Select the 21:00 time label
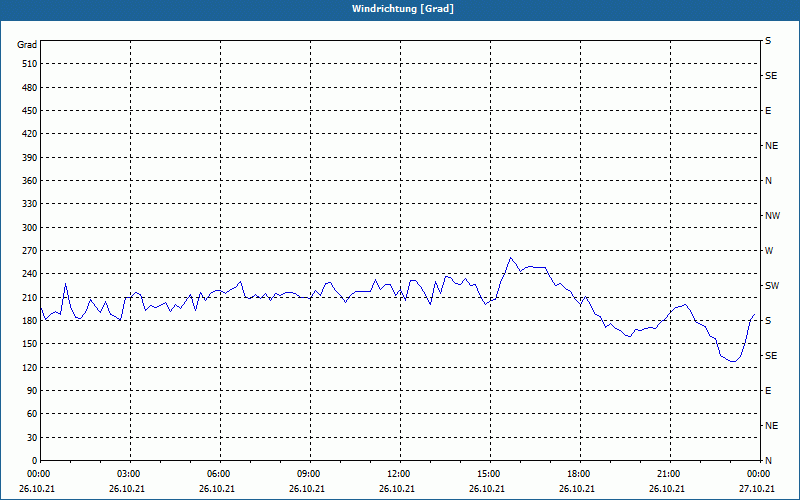 [667, 474]
